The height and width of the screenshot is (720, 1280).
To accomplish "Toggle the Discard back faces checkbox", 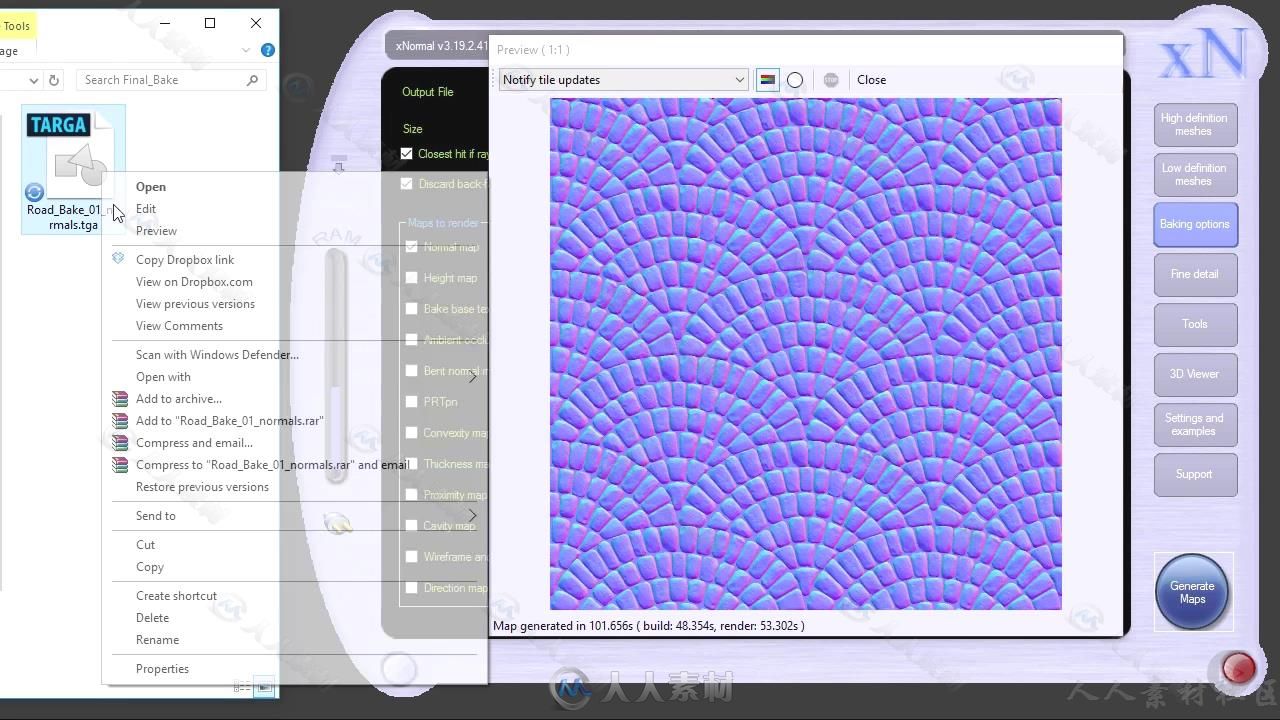I will point(406,184).
